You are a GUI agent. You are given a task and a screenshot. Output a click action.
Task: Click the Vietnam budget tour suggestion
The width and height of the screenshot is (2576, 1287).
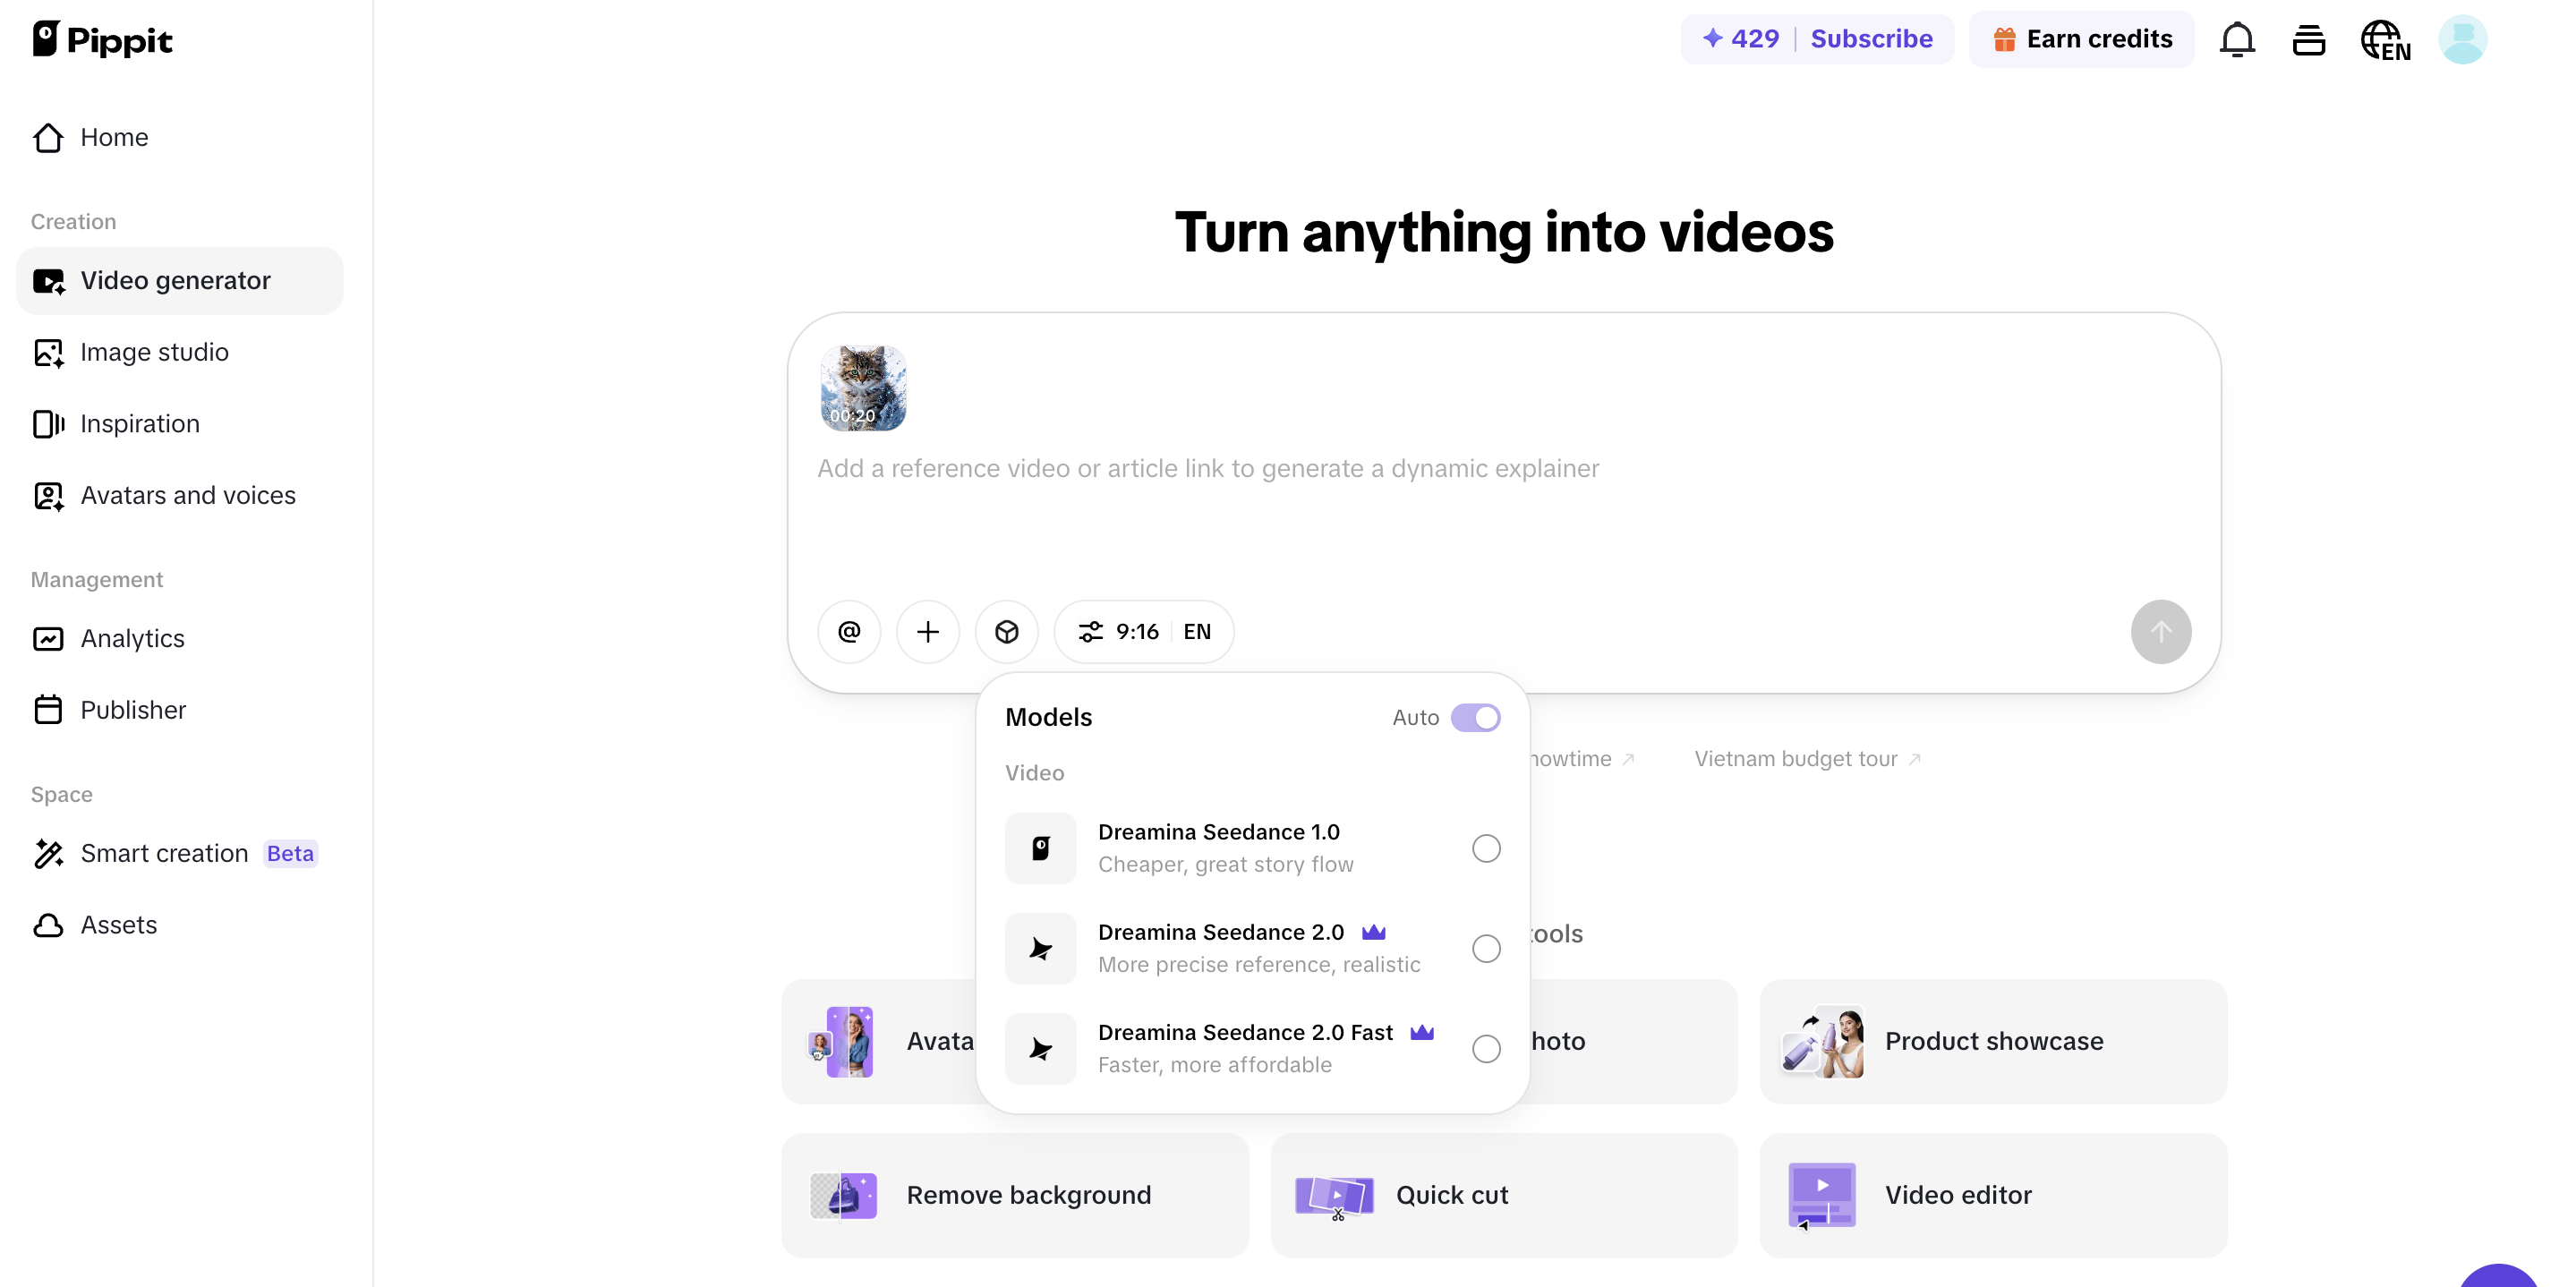click(1807, 759)
